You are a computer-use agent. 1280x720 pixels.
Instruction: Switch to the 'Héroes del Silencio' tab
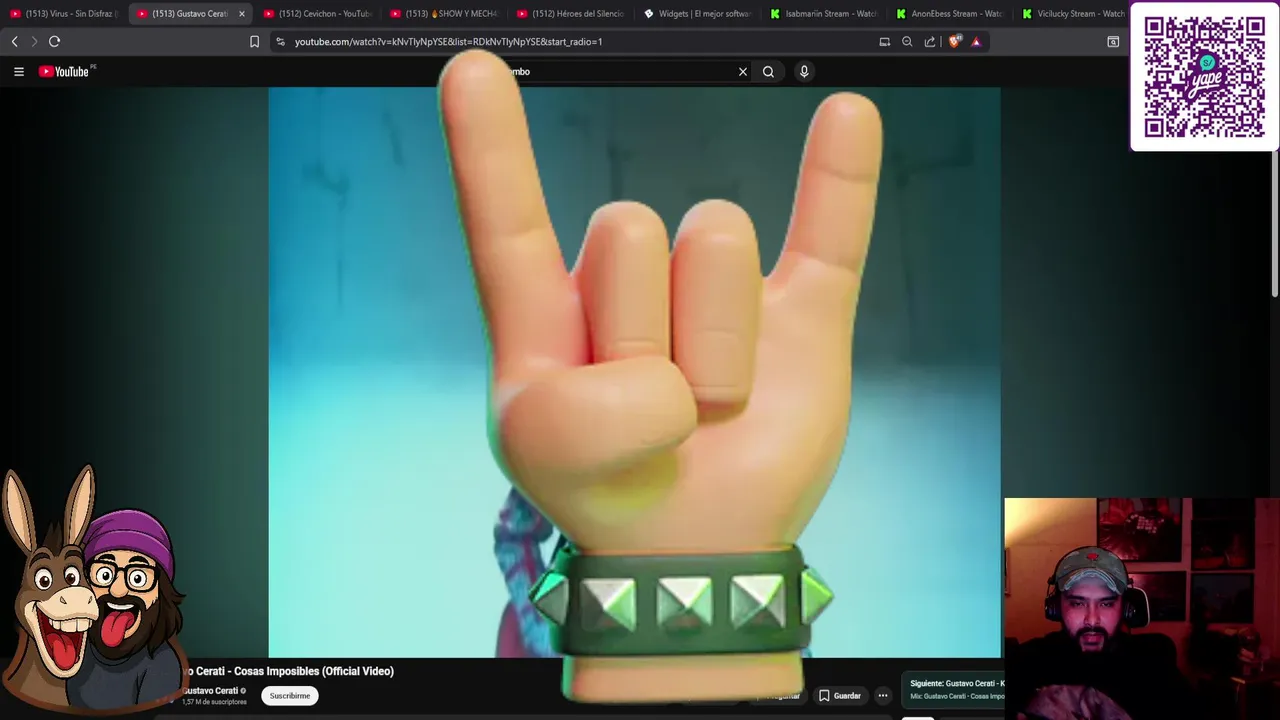pyautogui.click(x=570, y=14)
